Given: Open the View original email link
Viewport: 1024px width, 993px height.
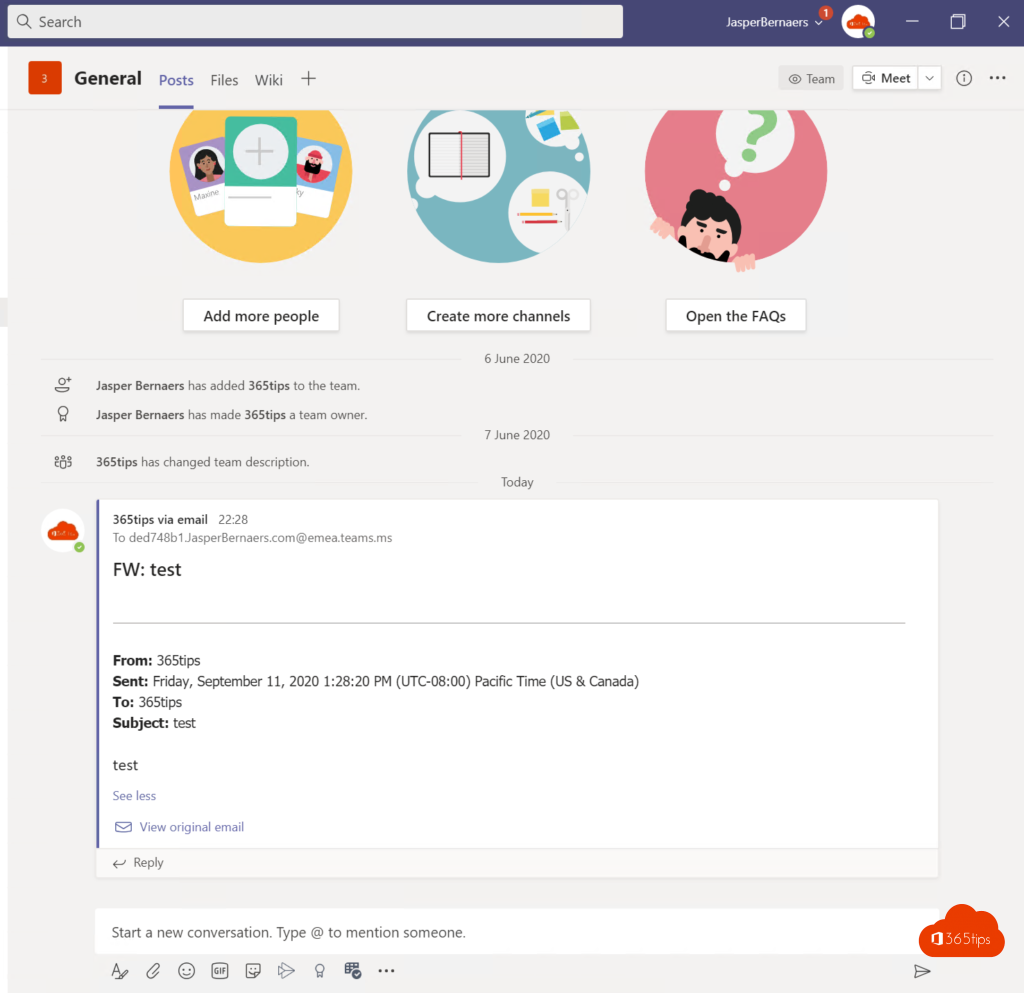Looking at the screenshot, I should [191, 827].
